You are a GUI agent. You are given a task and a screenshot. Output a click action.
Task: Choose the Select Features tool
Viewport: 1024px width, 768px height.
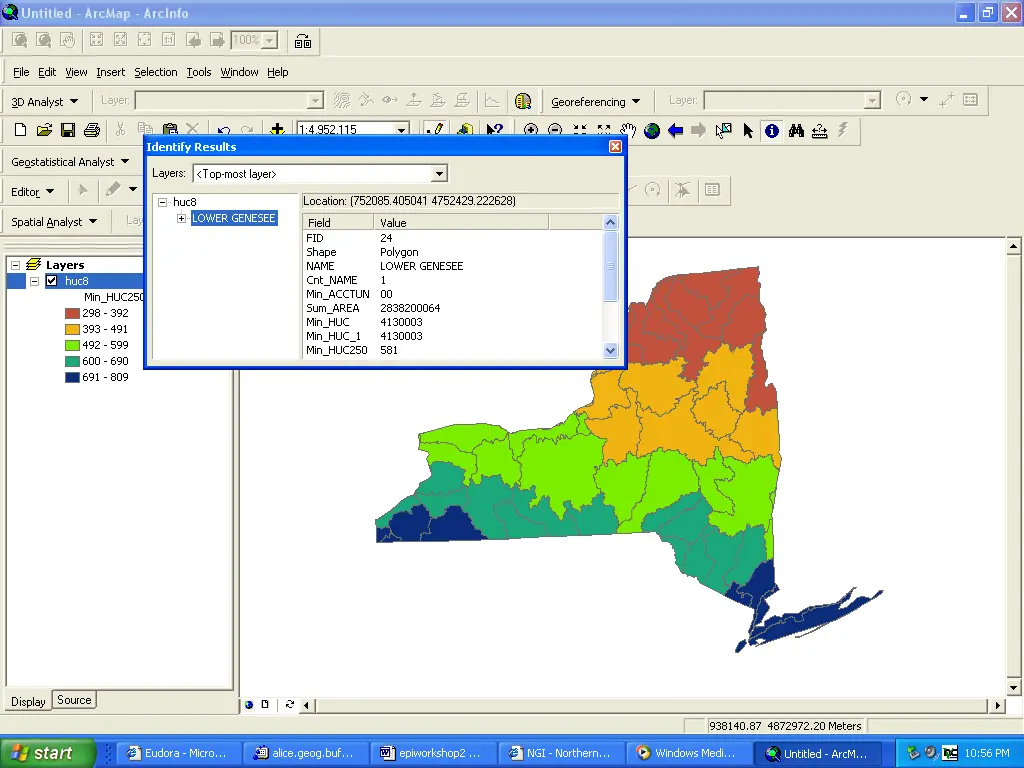pos(724,131)
